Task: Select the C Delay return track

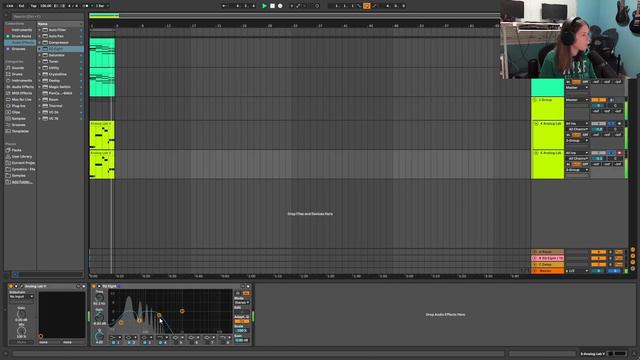Action: [548, 264]
